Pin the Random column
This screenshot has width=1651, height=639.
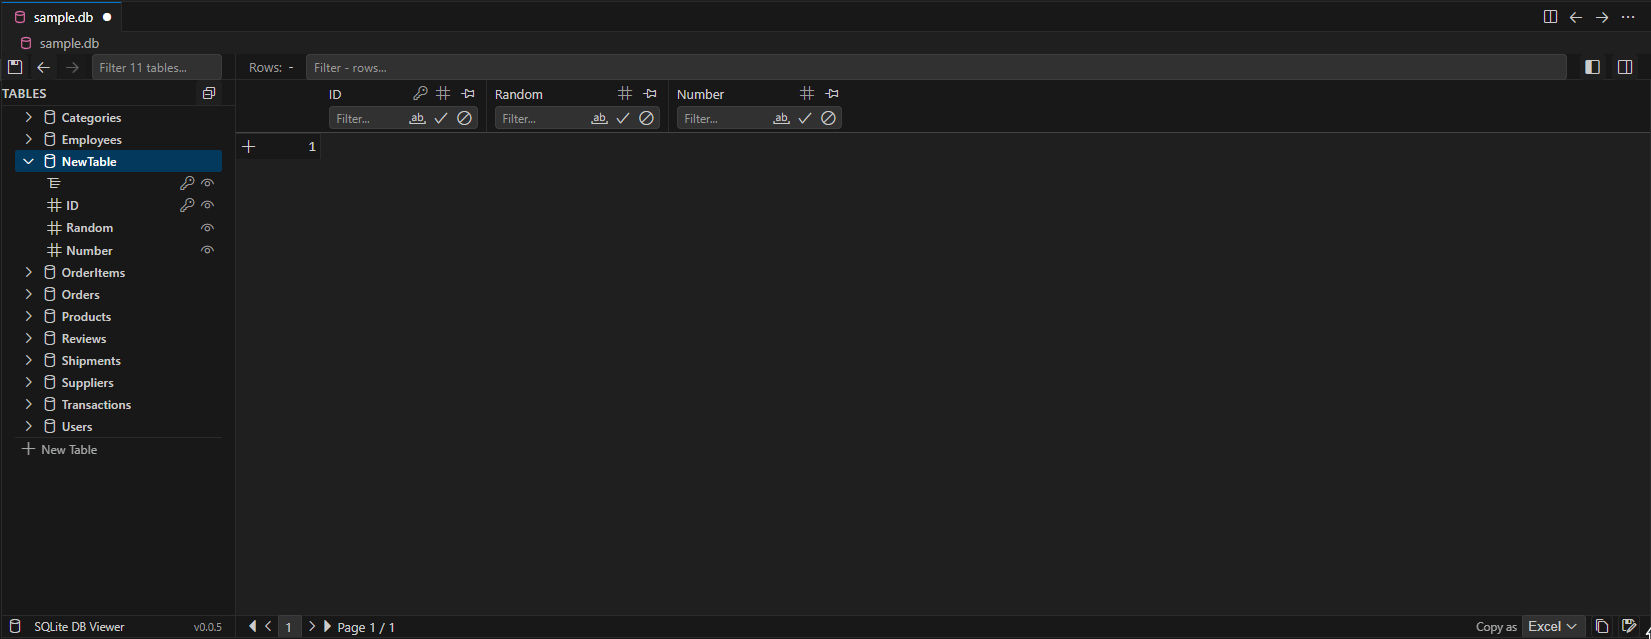click(x=649, y=93)
